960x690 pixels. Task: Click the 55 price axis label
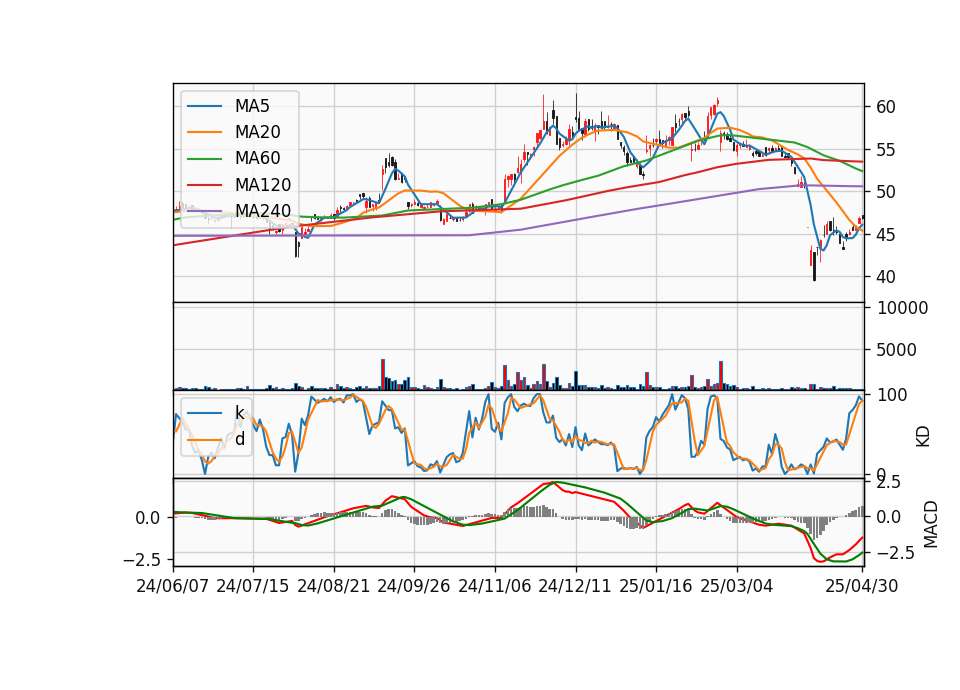pos(886,150)
